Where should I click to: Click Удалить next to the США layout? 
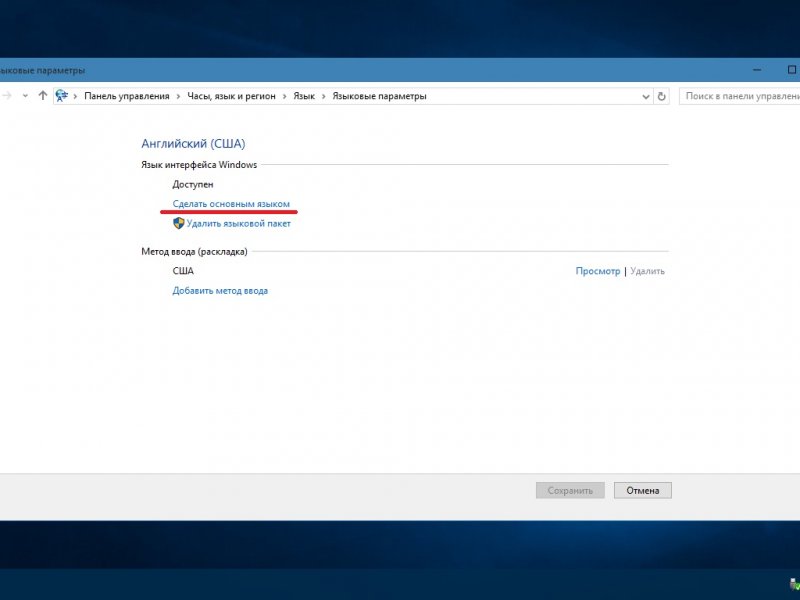pyautogui.click(x=647, y=271)
